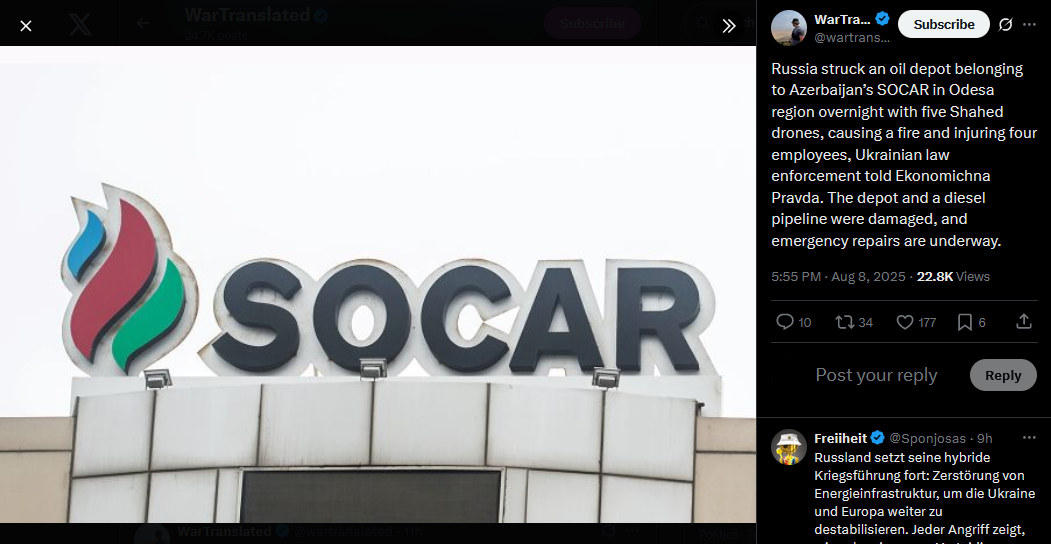The width and height of the screenshot is (1051, 544).
Task: Collapse side panel using double chevron icon
Action: (x=729, y=26)
